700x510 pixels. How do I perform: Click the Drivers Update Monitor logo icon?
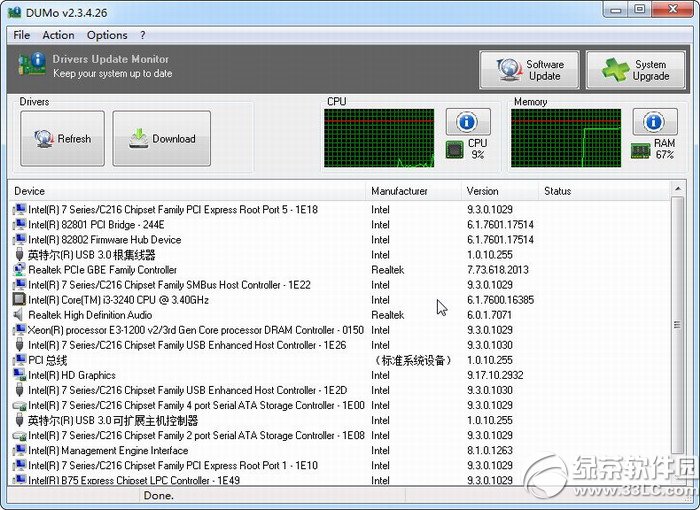(x=32, y=64)
